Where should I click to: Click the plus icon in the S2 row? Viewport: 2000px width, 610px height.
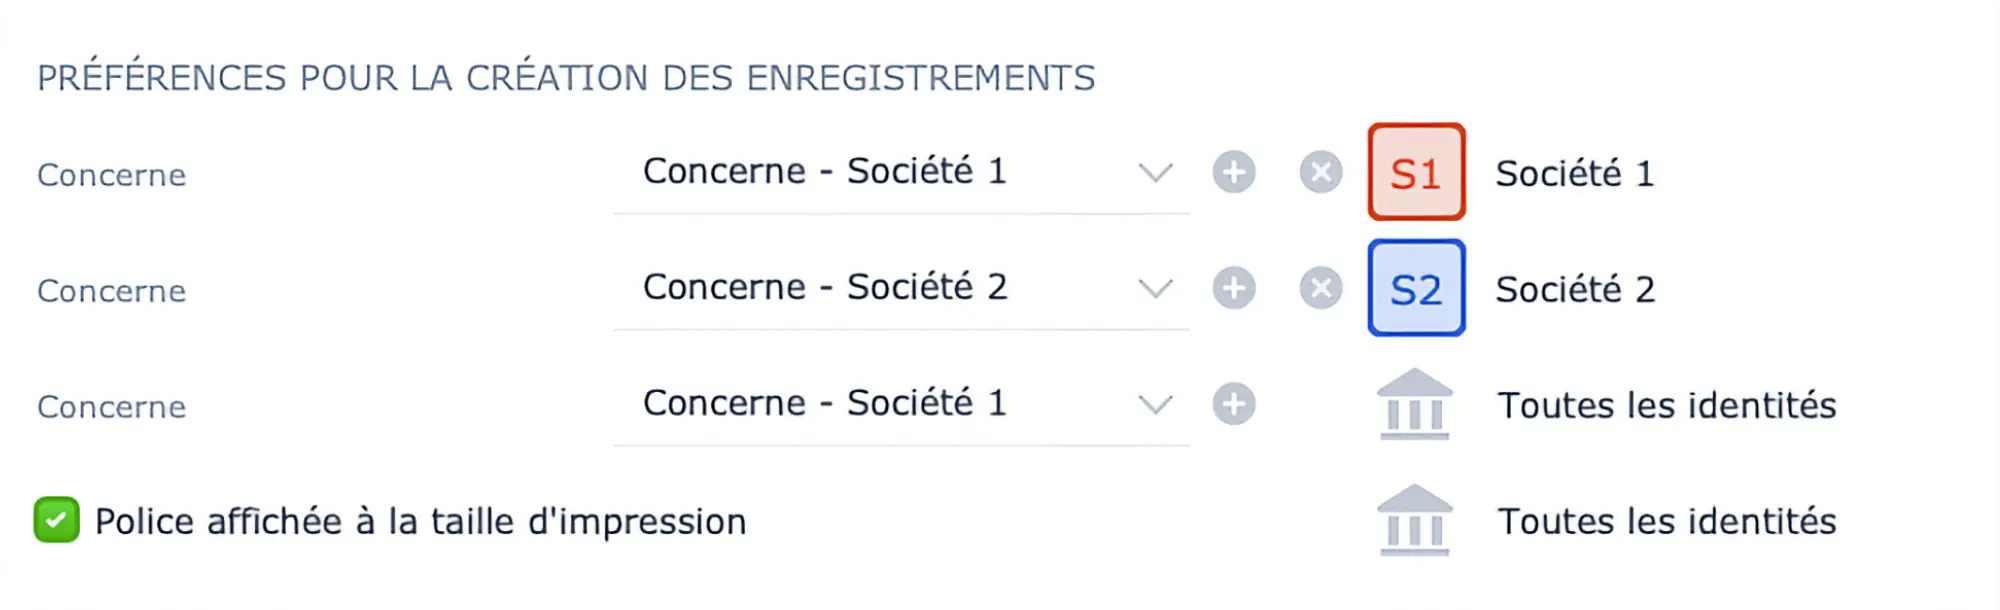coord(1234,288)
